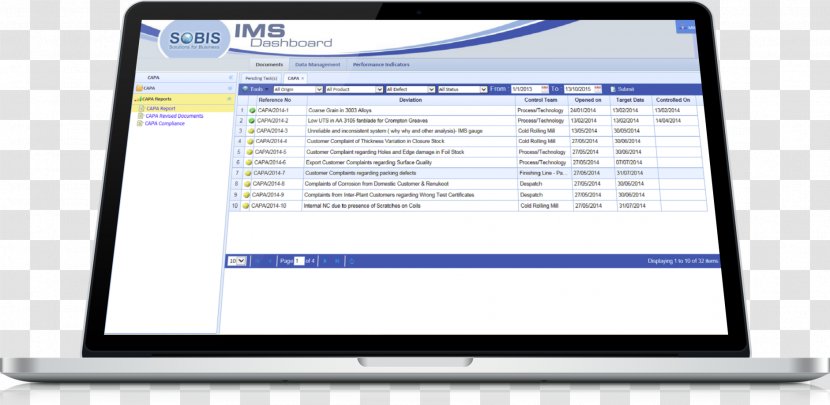The height and width of the screenshot is (405, 830).
Task: Go to the first page of results
Action: click(258, 261)
